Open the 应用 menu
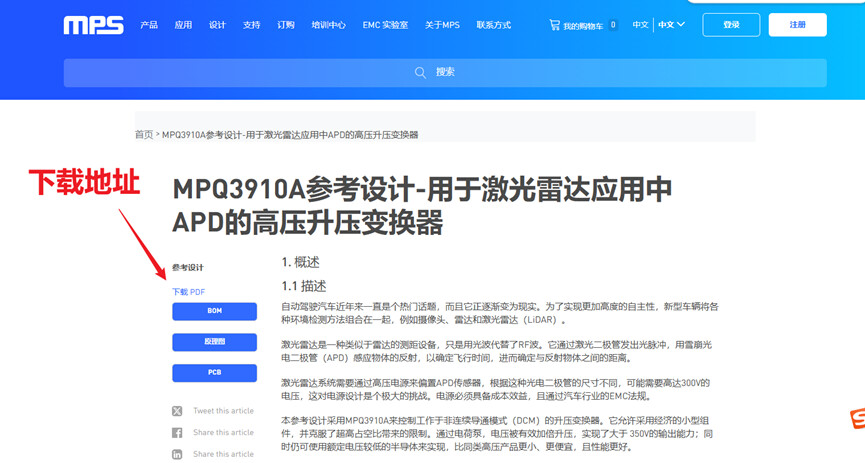 (x=183, y=25)
